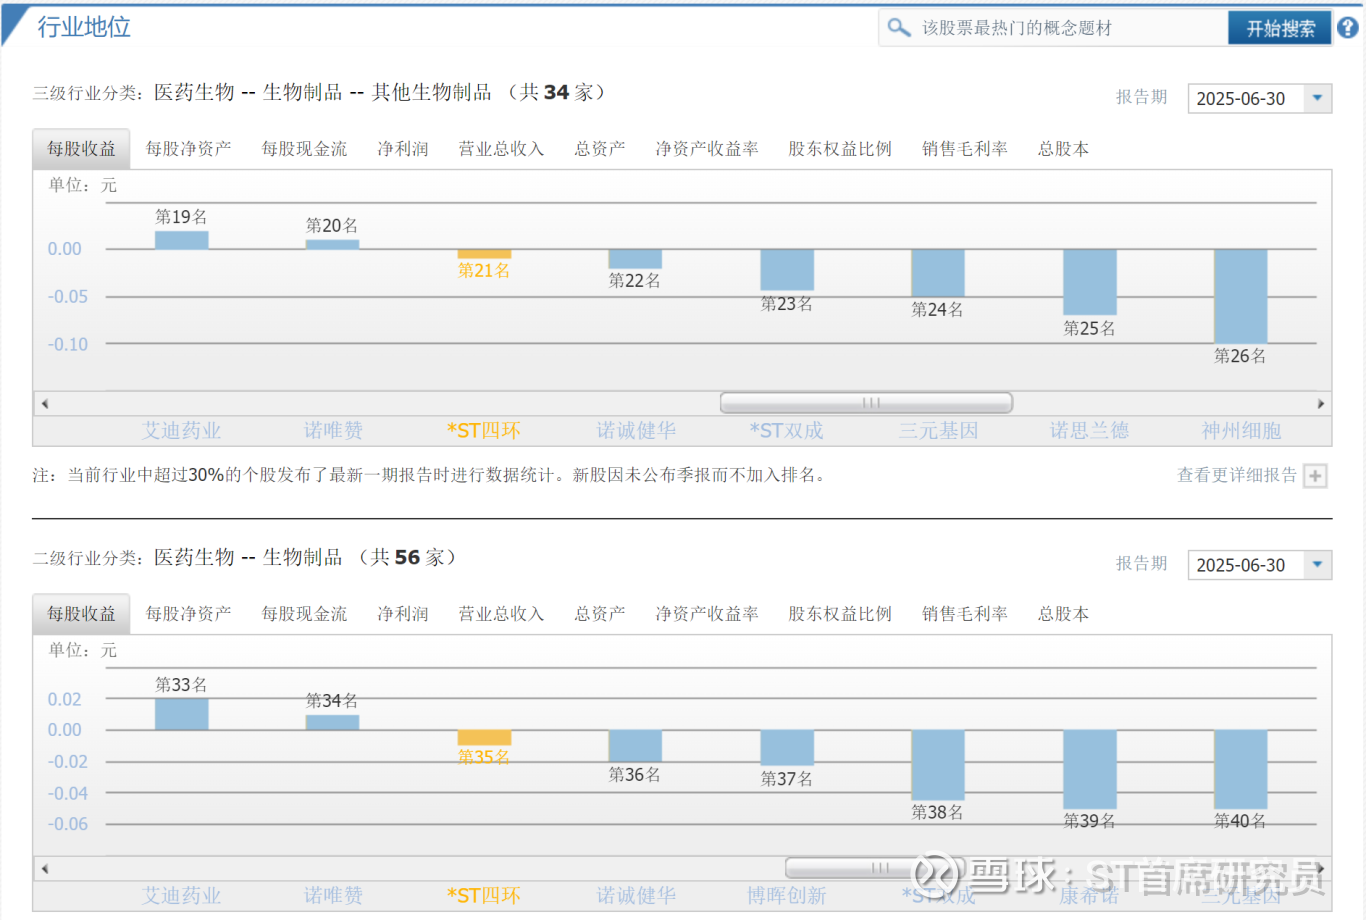Viewport: 1366px width, 920px height.
Task: Select the 总资产 tab in the 三级行业 section
Action: pyautogui.click(x=600, y=149)
